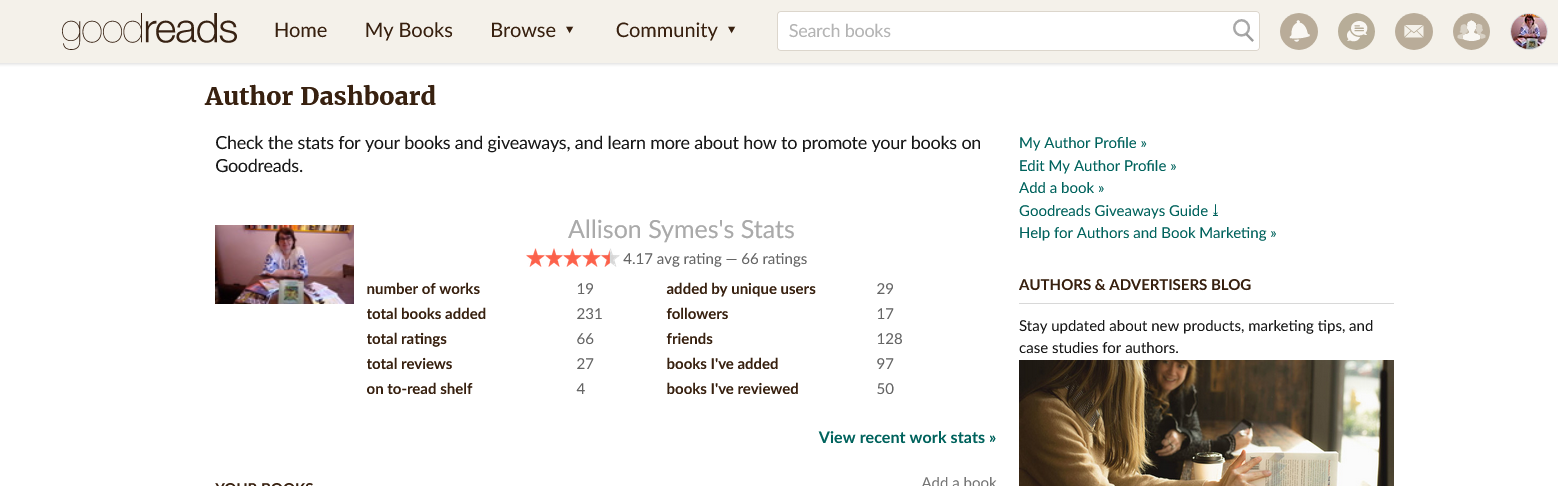Focus the Search books input field
Screen dimensions: 1558x486
[x=1003, y=31]
